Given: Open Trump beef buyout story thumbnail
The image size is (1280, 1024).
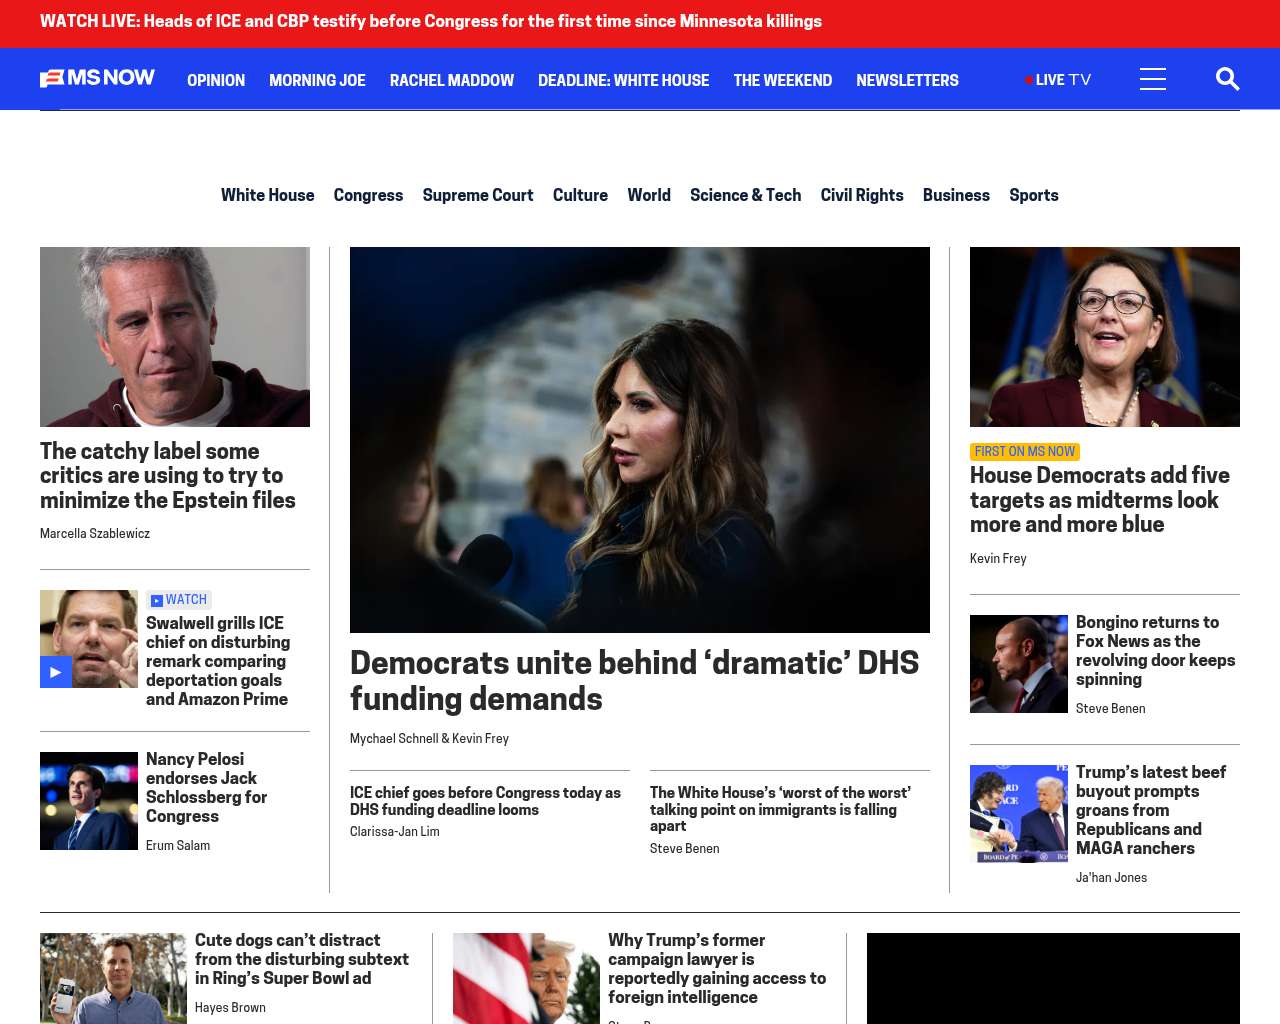Looking at the screenshot, I should (1019, 814).
